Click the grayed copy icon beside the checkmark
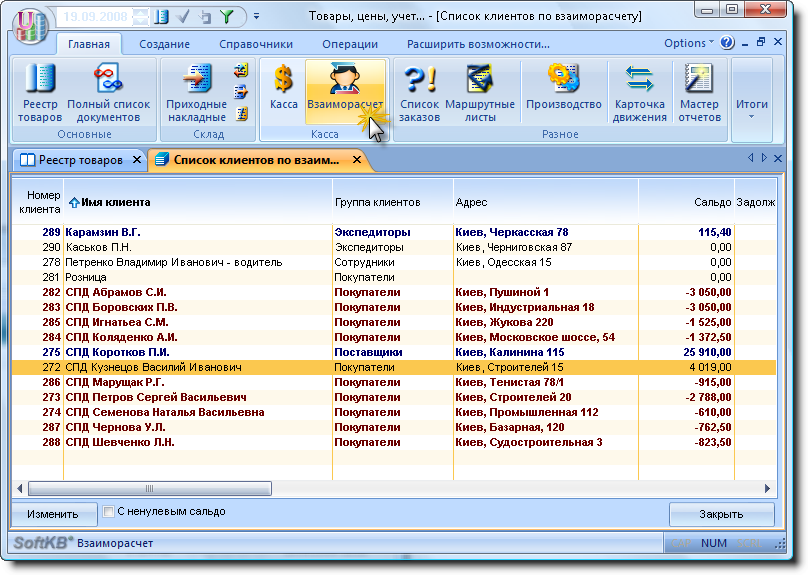Viewport: 808px width, 575px height. coord(205,17)
